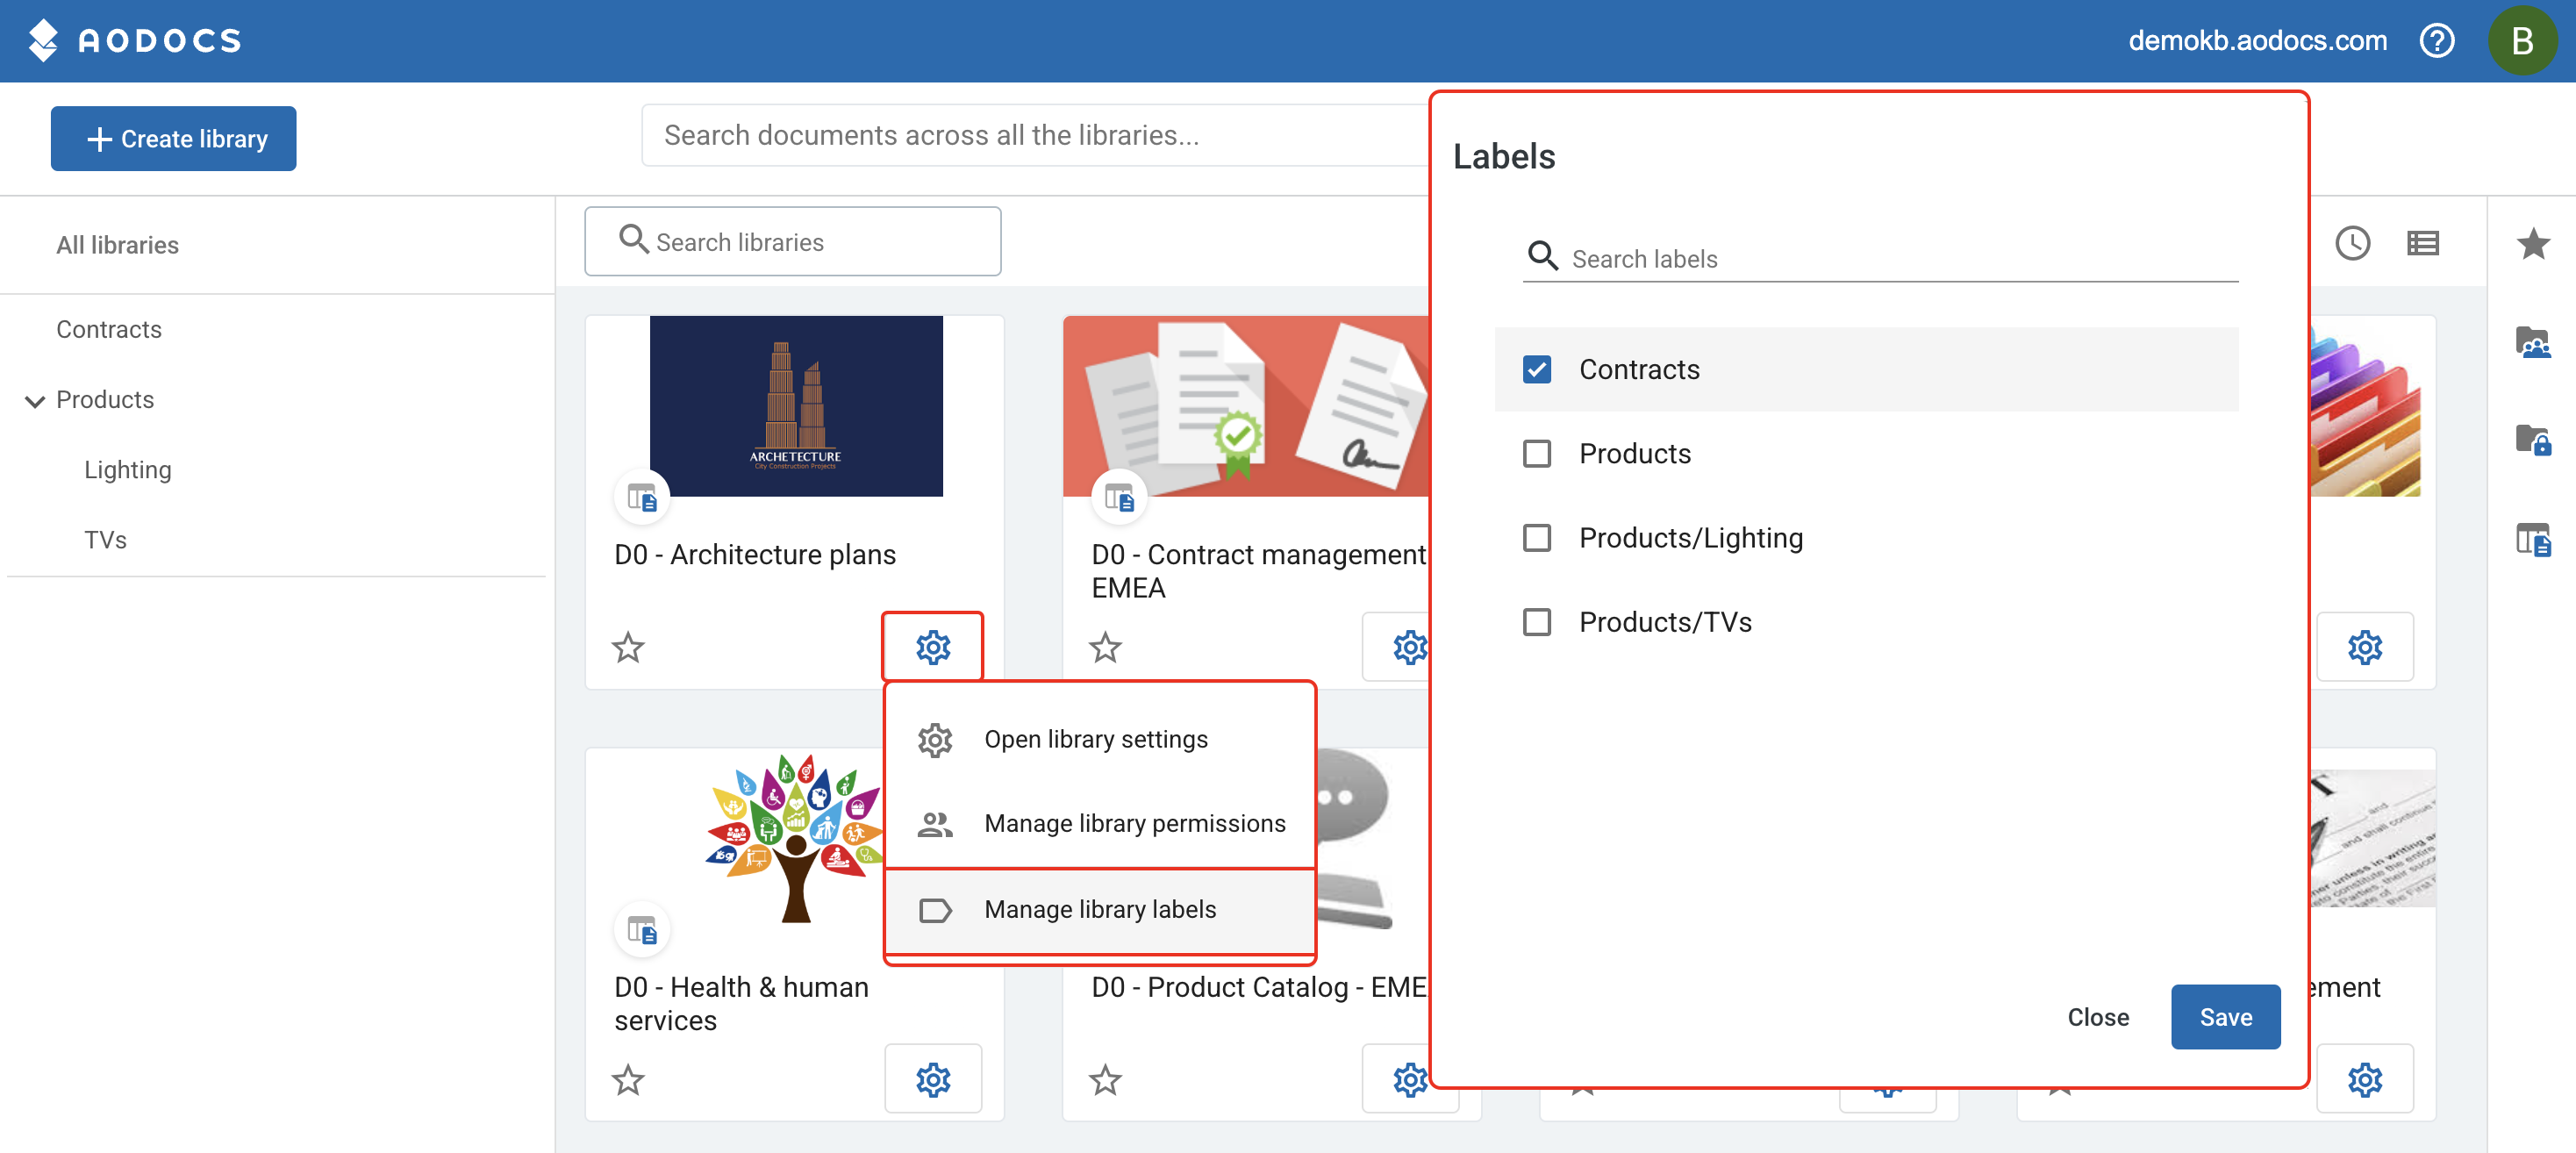
Task: Focus search documents across all libraries field
Action: pos(1036,135)
